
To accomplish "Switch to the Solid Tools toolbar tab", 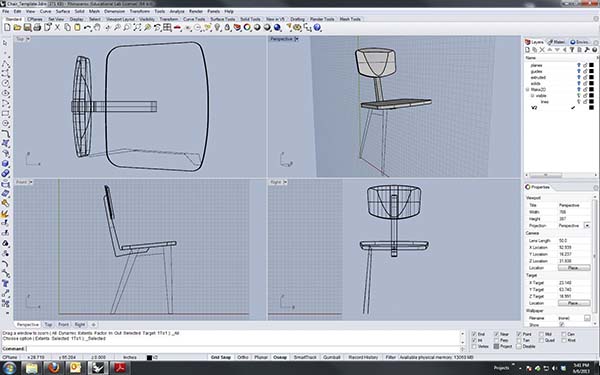I will 251,19.
